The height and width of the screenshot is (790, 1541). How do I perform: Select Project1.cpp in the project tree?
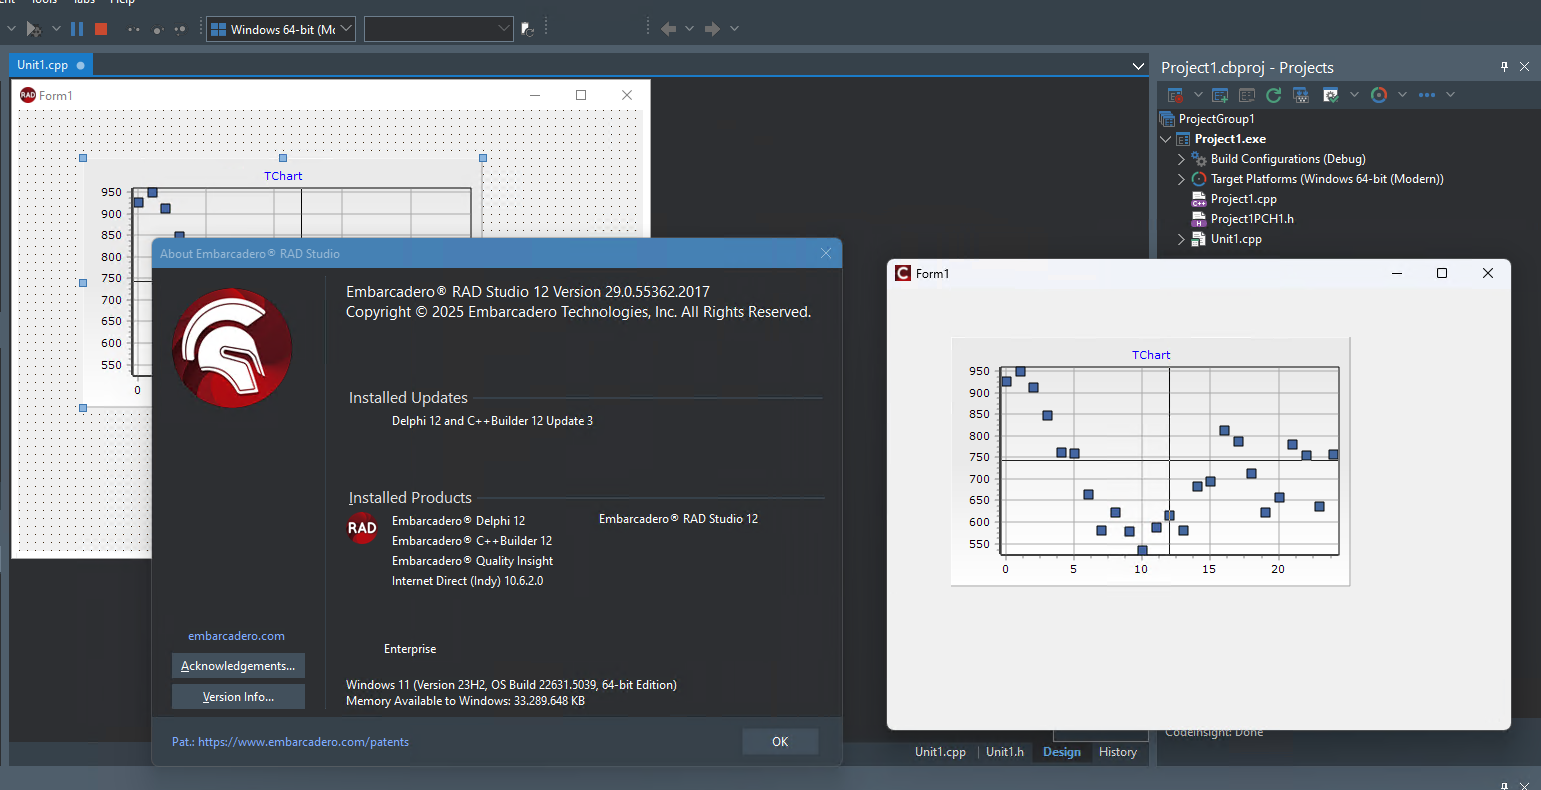tap(1243, 199)
